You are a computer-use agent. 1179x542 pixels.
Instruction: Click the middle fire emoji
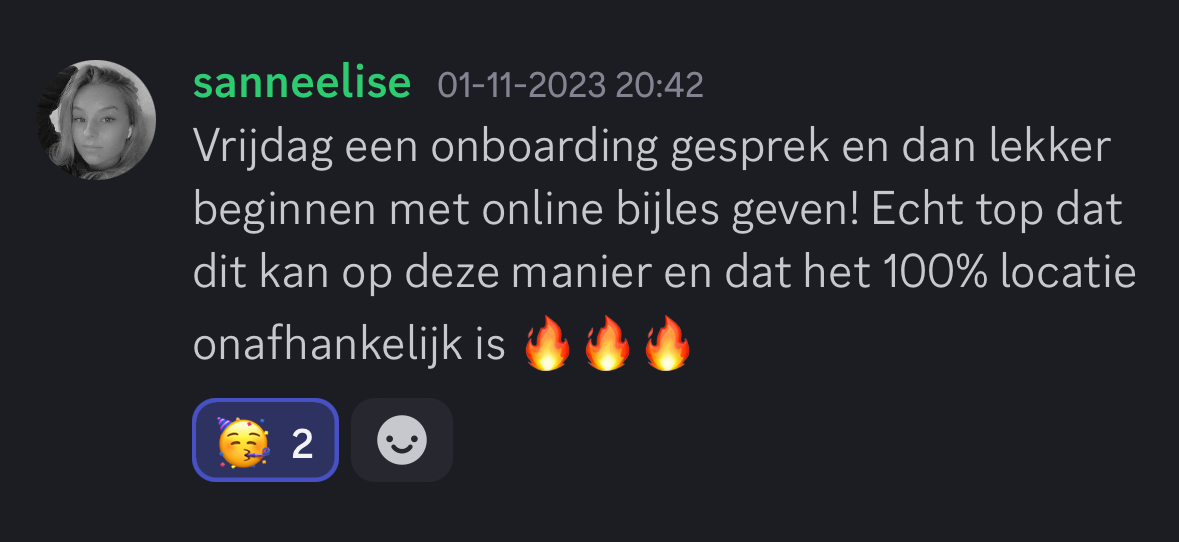pos(607,344)
